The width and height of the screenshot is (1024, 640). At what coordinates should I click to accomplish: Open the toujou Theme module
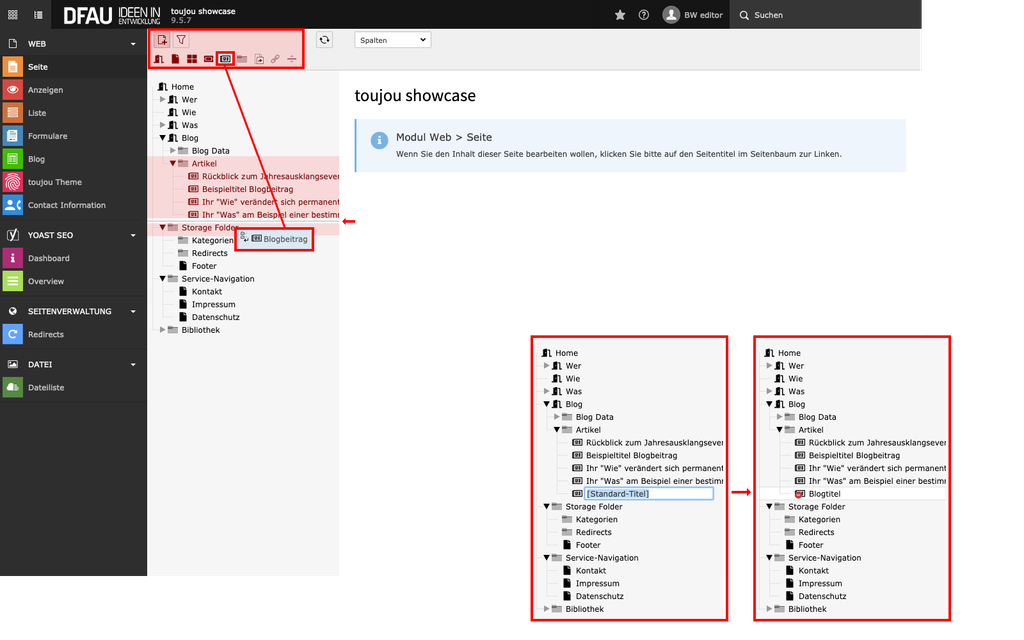pyautogui.click(x=54, y=182)
